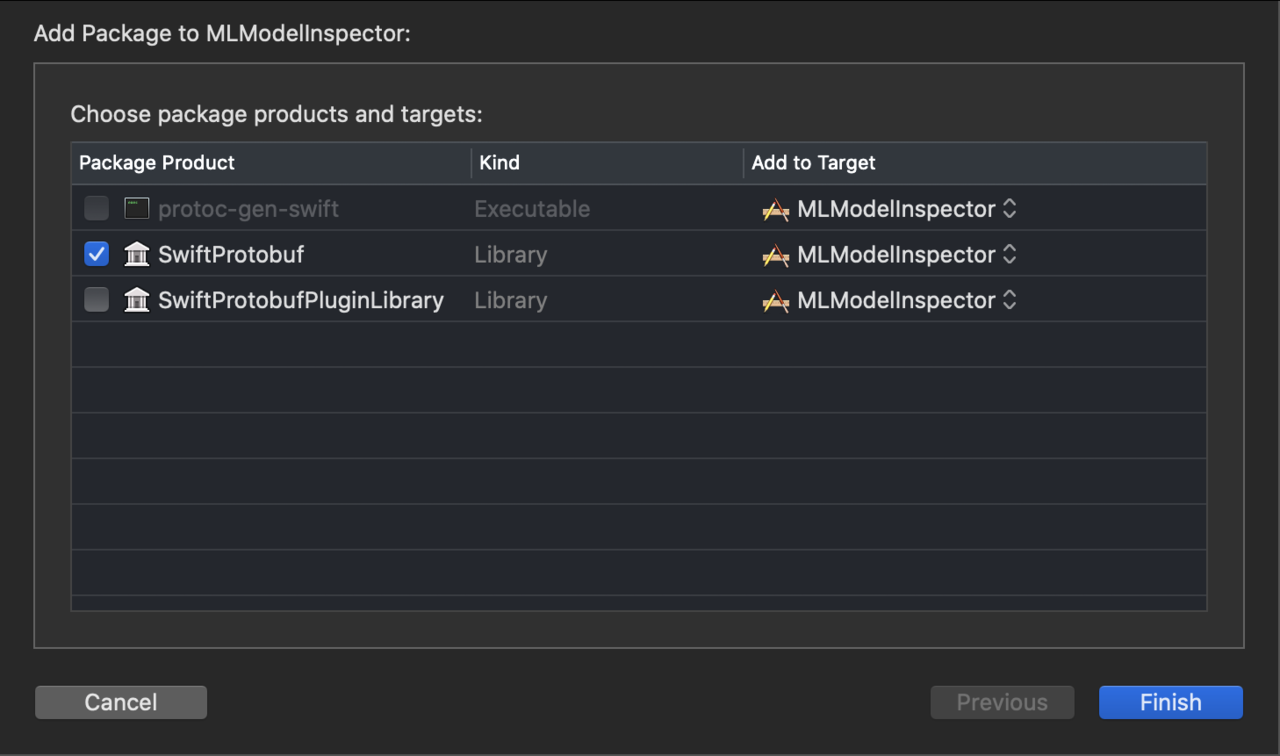Open the target dropdown for SwiftProtobufPluginLibrary
Image resolution: width=1280 pixels, height=756 pixels.
(1009, 300)
